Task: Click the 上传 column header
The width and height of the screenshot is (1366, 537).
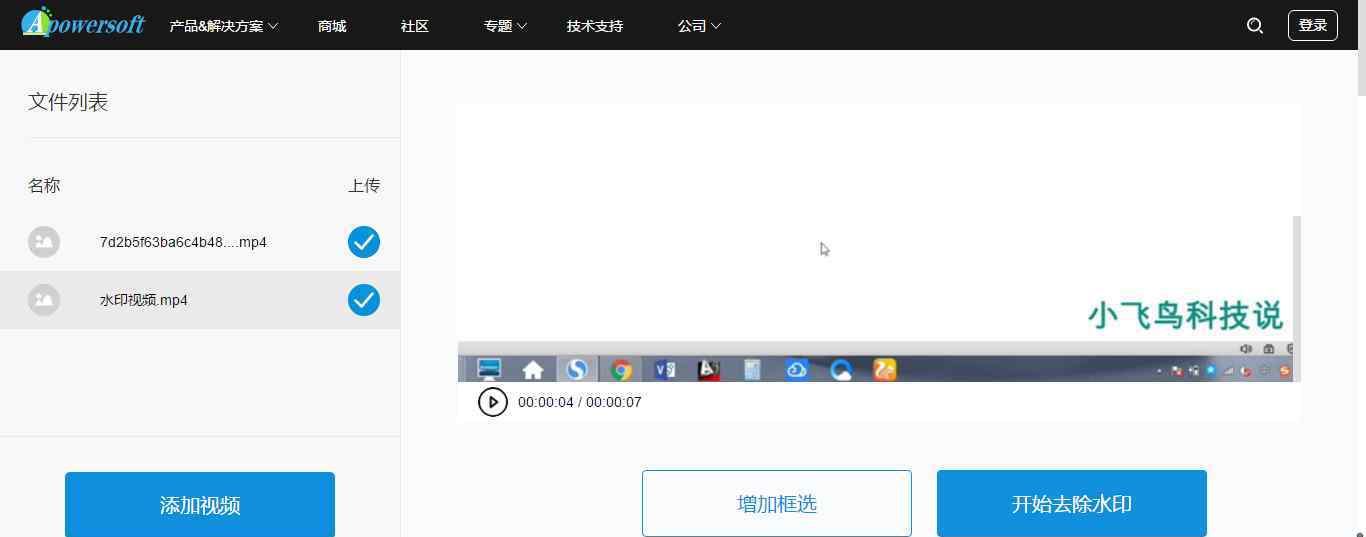Action: [364, 185]
